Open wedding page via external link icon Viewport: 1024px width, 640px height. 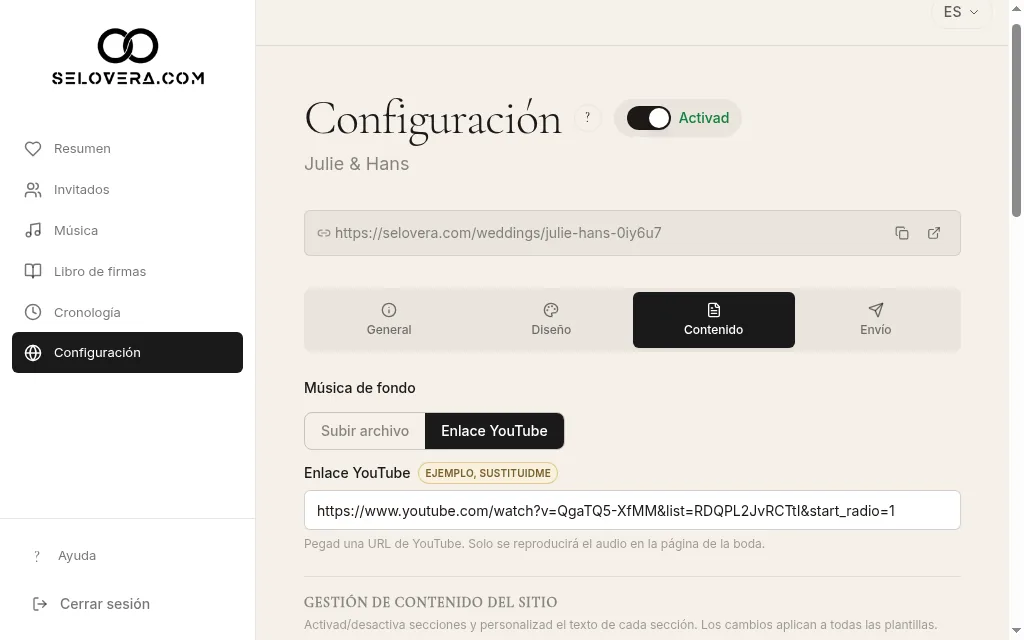click(934, 233)
